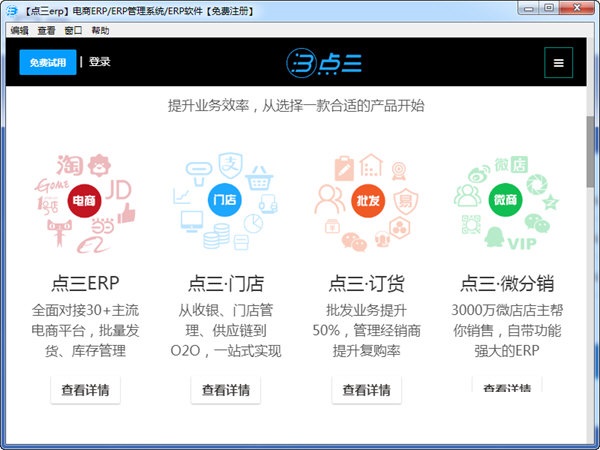The width and height of the screenshot is (600, 450).
Task: Click the red 电商 circle icon
Action: pyautogui.click(x=84, y=200)
